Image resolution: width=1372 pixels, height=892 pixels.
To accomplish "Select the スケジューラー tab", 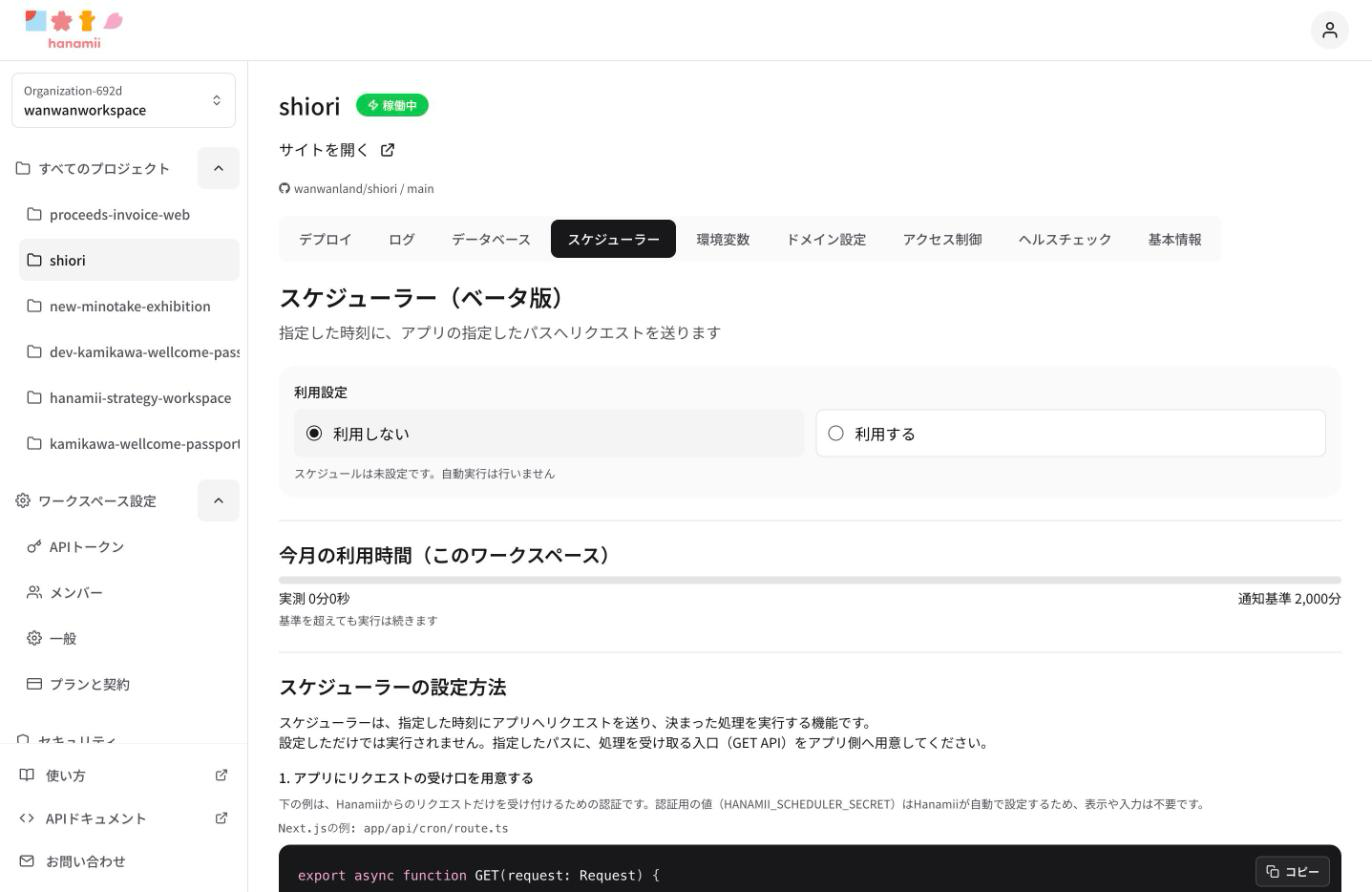I will 614,239.
